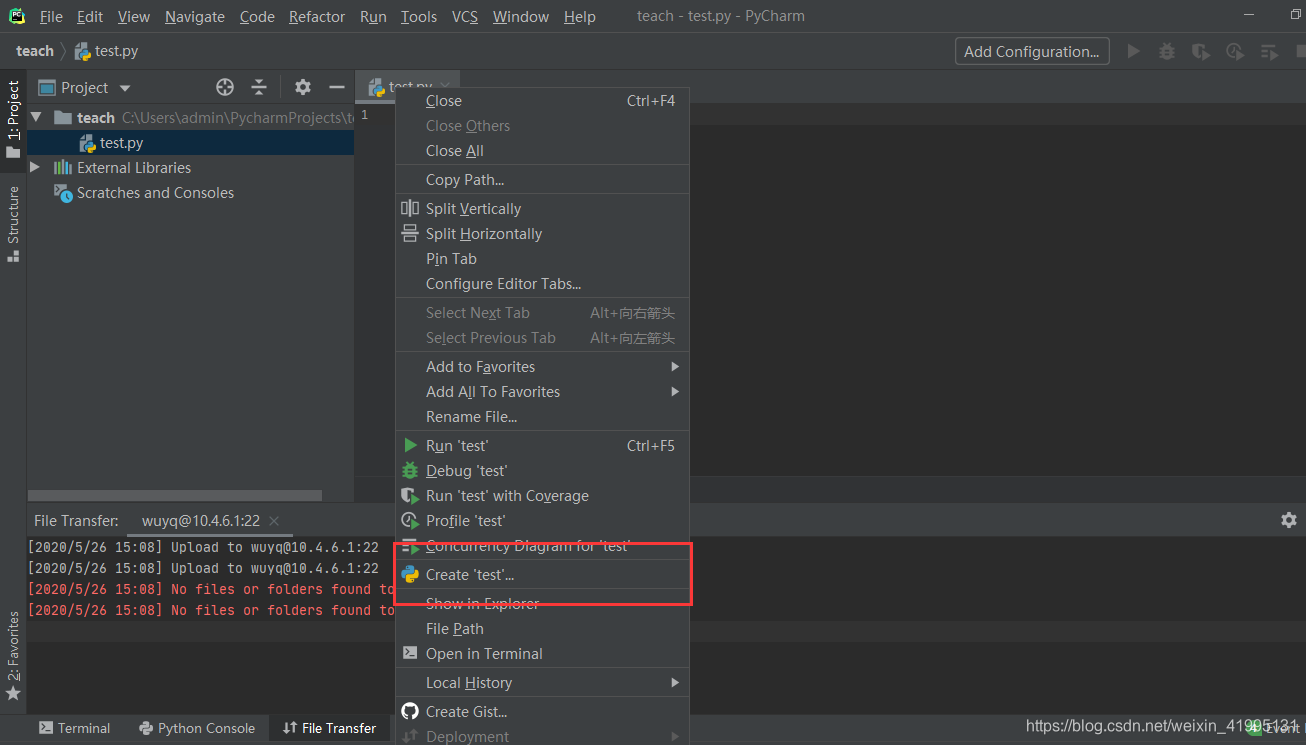
Task: Open the Code menu
Action: click(x=257, y=16)
